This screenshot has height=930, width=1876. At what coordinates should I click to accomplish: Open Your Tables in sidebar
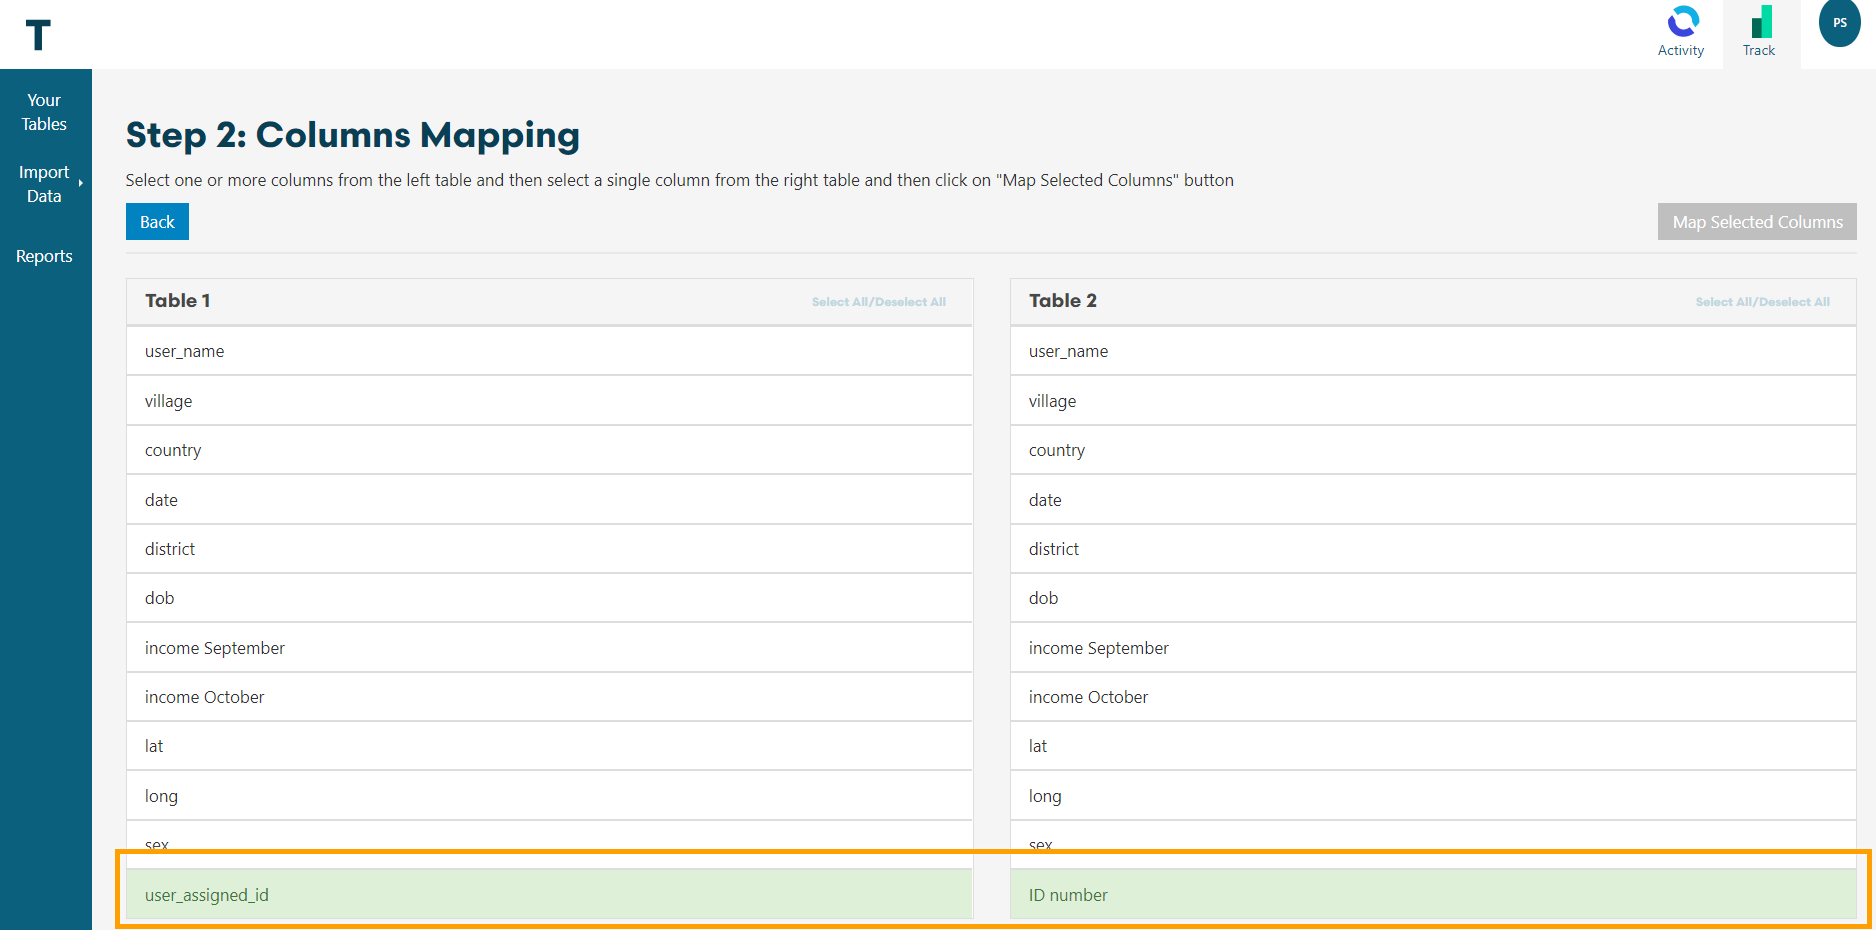coord(44,112)
